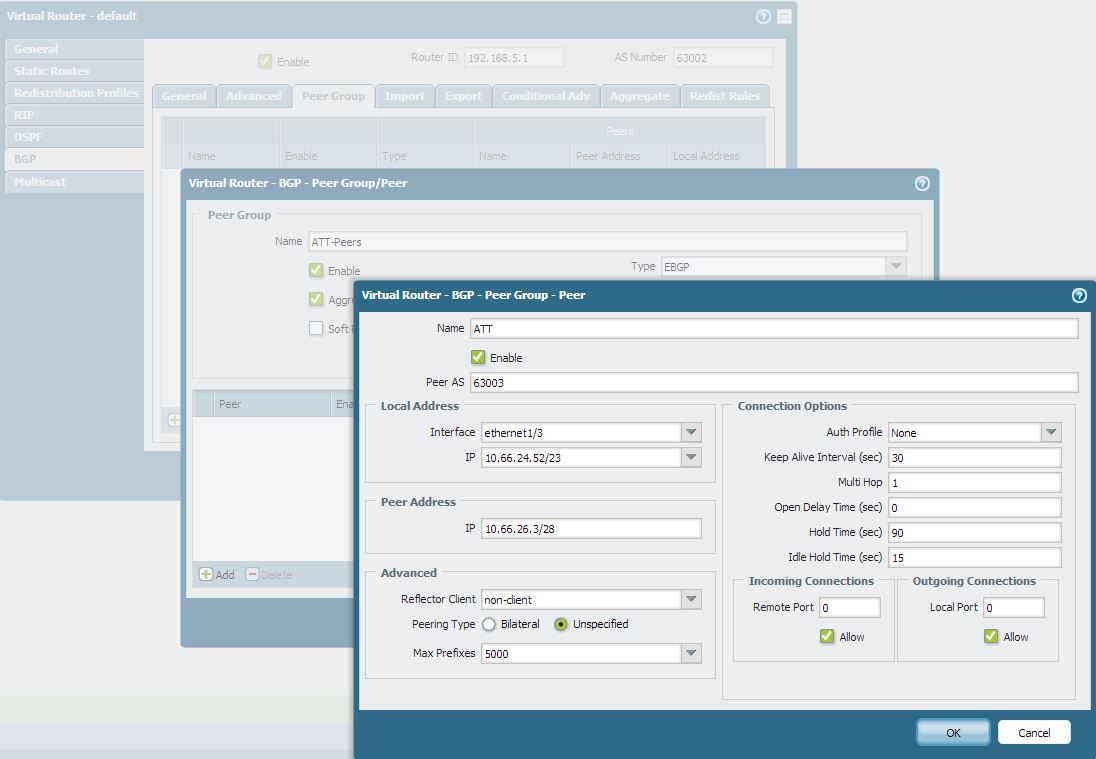Expand the Max Prefixes dropdown
1096x759 pixels.
(691, 653)
